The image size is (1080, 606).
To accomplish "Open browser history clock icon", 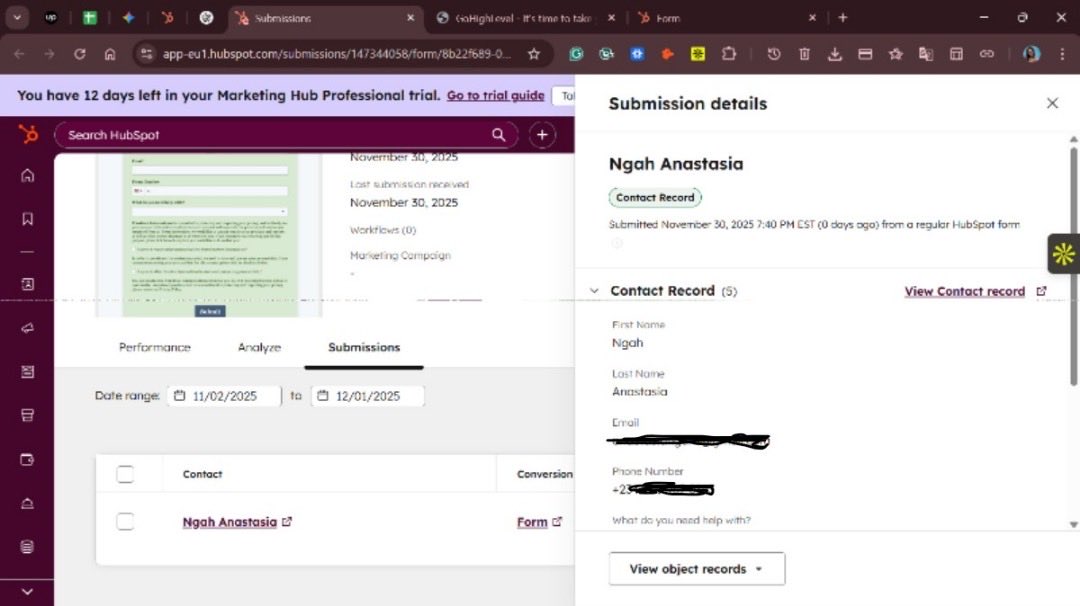I will pos(773,54).
